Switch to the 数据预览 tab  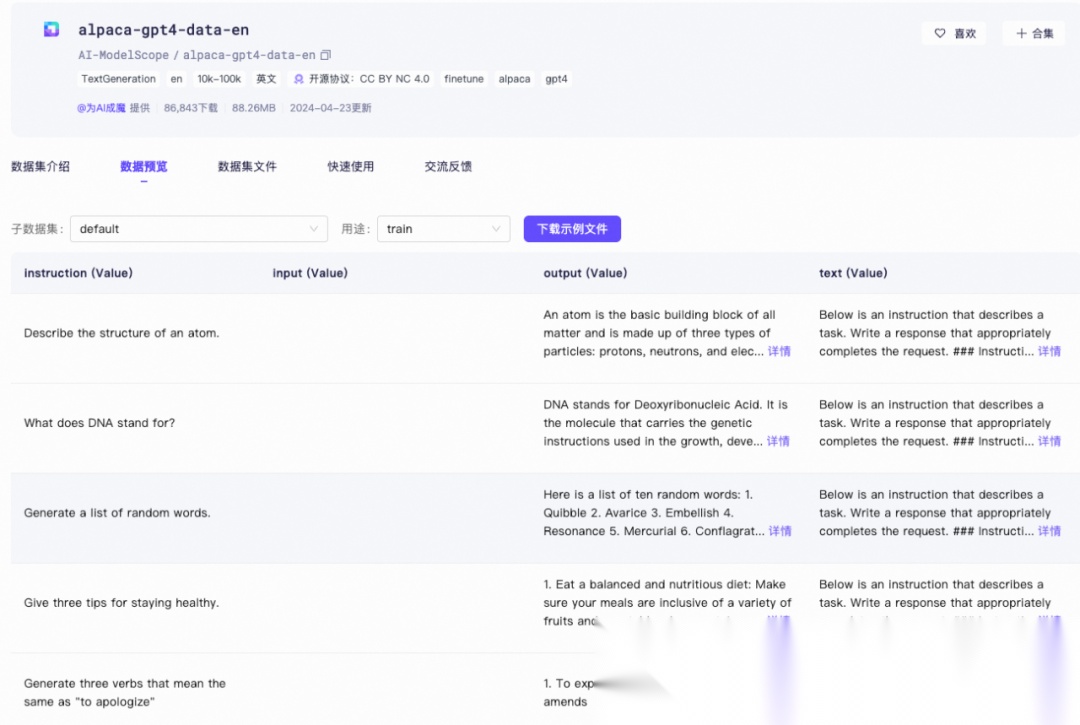[144, 167]
